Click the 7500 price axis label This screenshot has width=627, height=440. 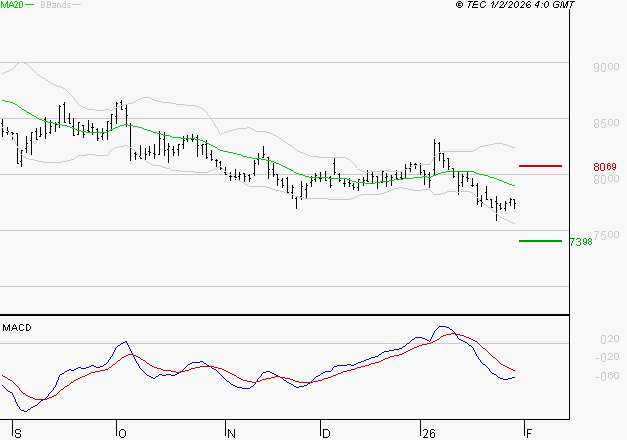[606, 235]
